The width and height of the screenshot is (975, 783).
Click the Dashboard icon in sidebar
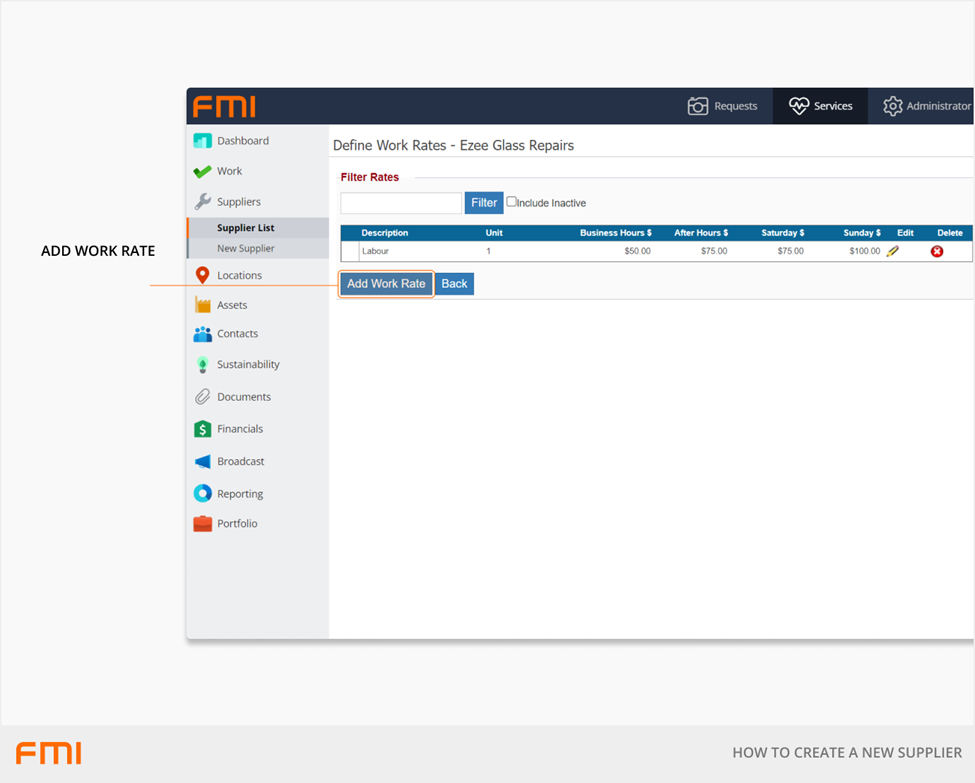202,141
